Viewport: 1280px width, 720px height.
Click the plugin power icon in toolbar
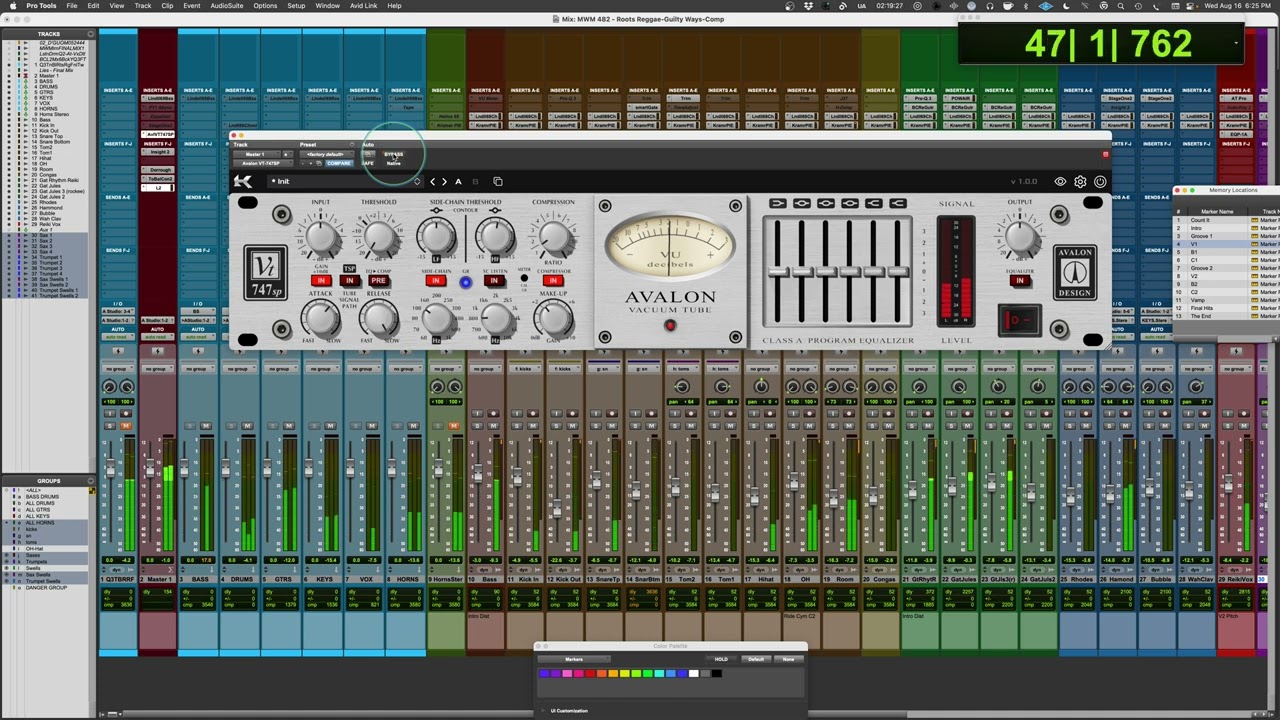1100,182
